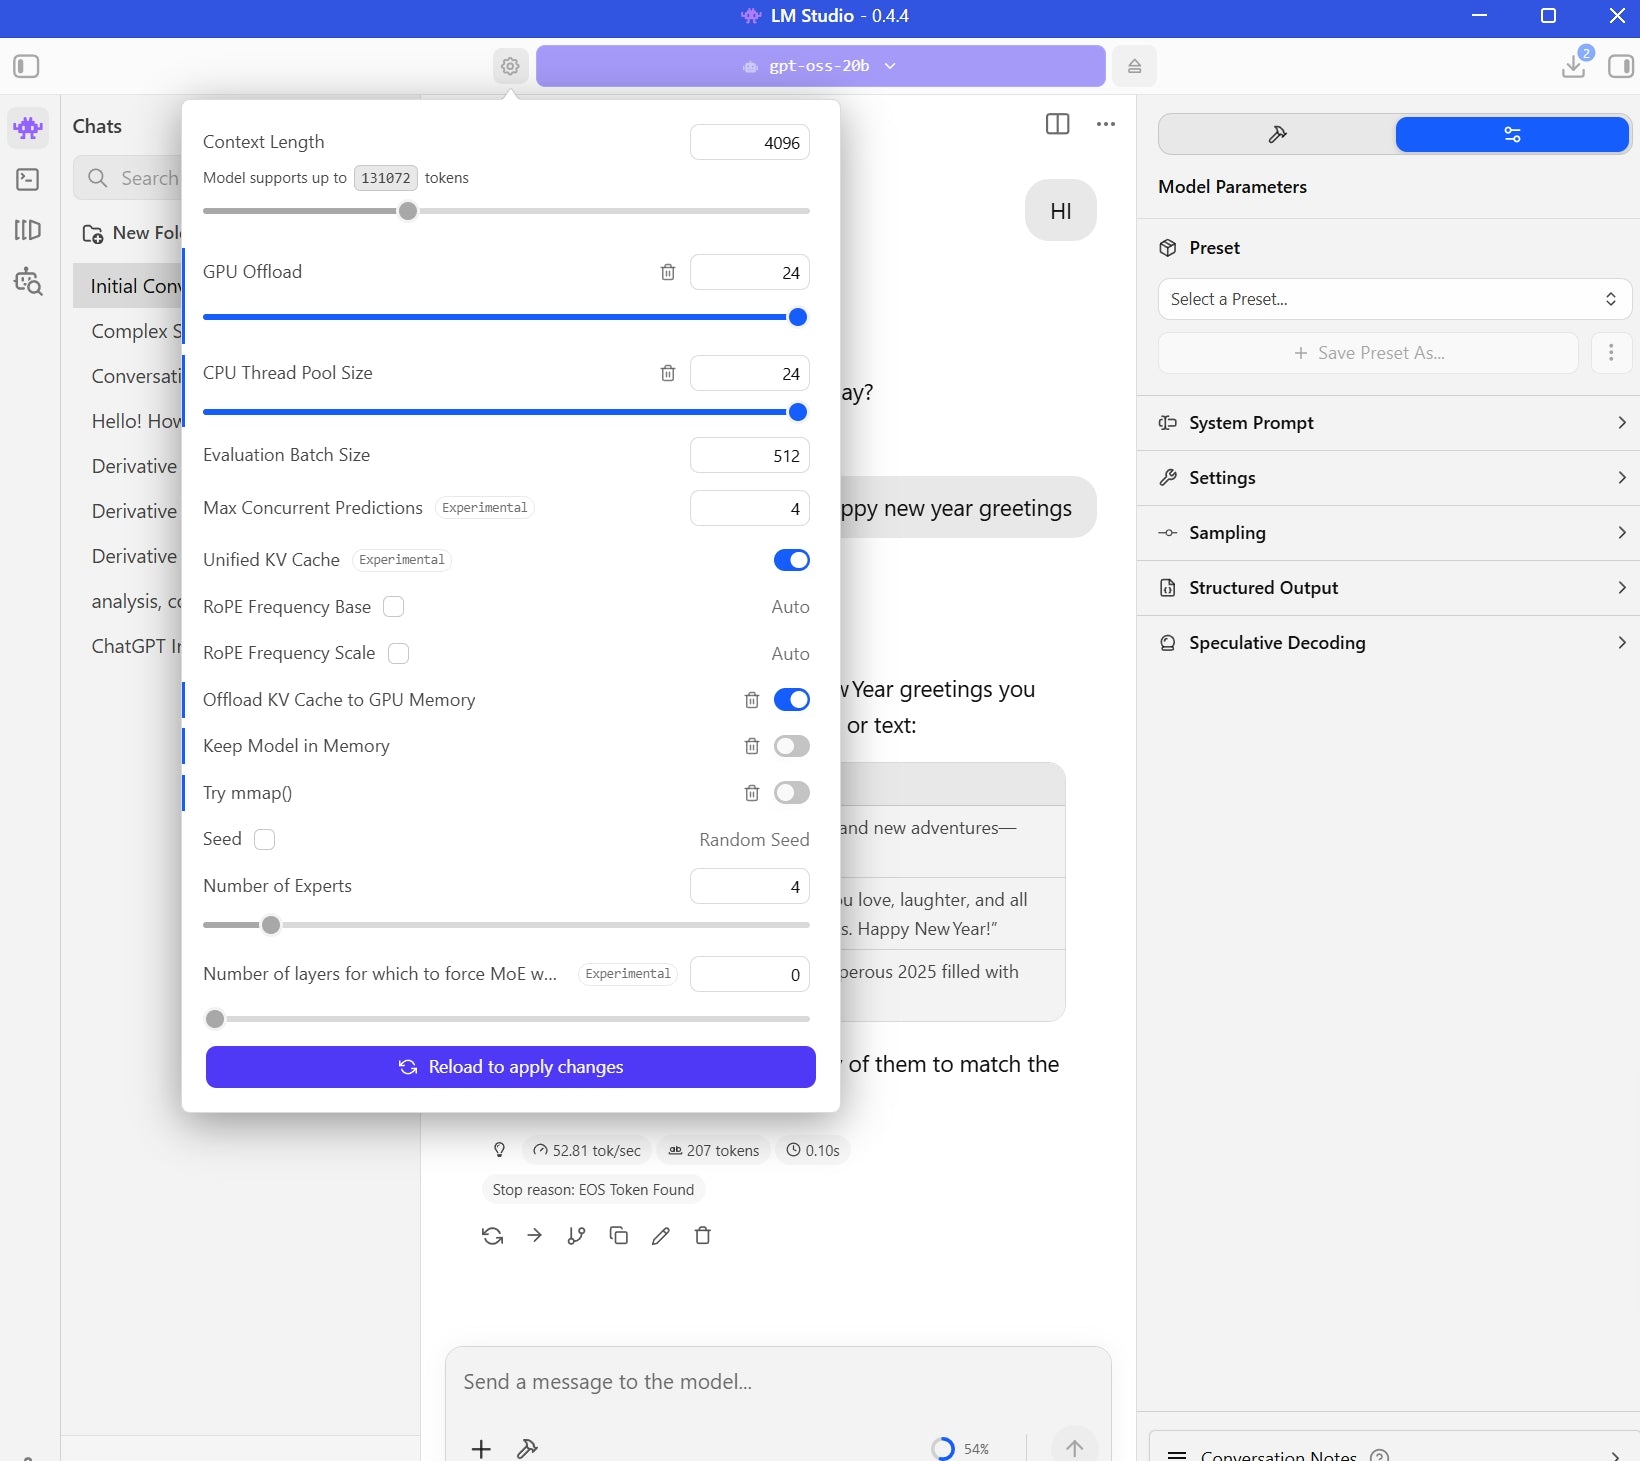1640x1461 pixels.
Task: Toggle Unified KV Cache switch
Action: pyautogui.click(x=791, y=560)
